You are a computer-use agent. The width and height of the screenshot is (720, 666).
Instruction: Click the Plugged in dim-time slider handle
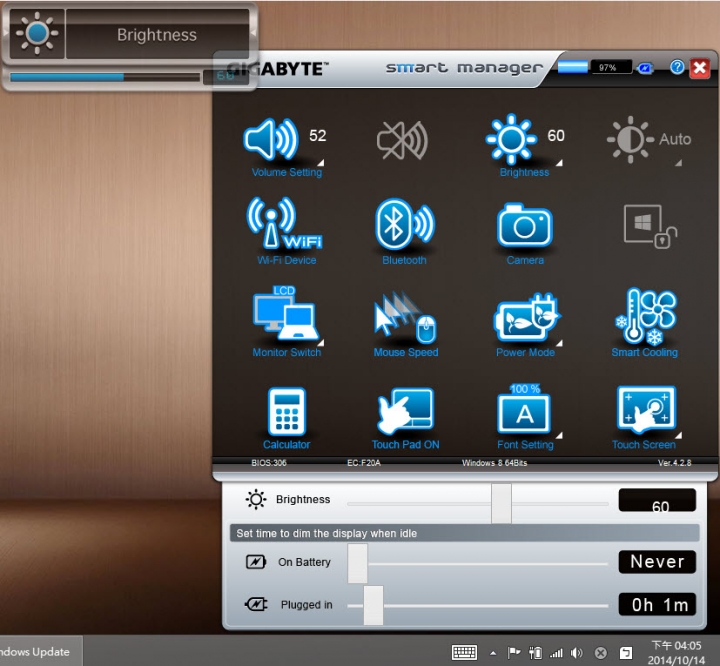373,605
